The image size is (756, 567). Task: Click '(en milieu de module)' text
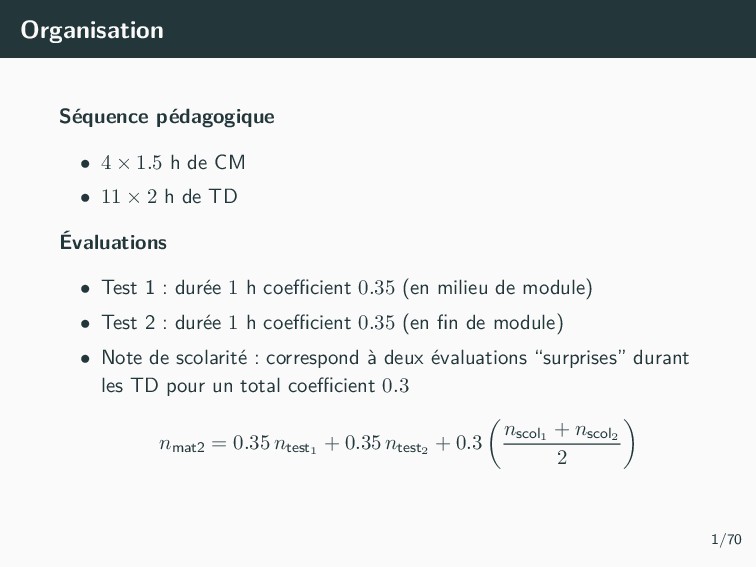[498, 288]
